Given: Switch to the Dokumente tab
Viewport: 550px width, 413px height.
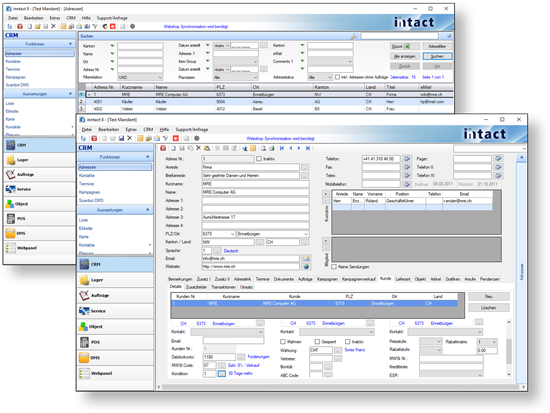Looking at the screenshot, I should click(x=283, y=279).
